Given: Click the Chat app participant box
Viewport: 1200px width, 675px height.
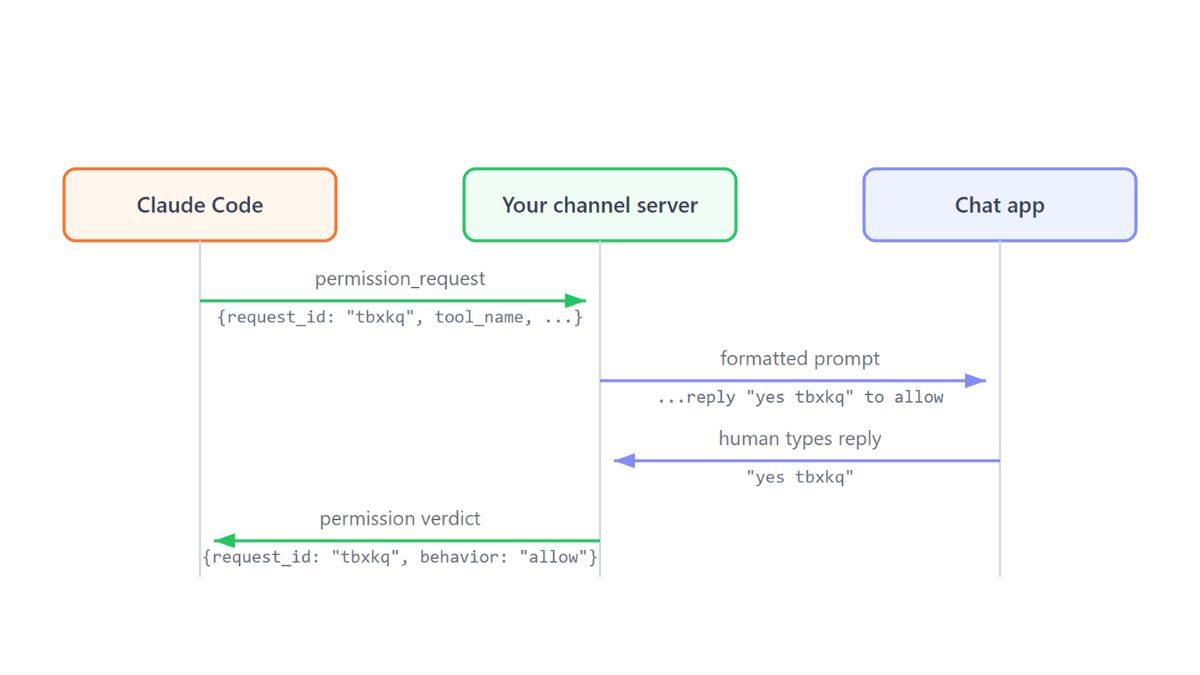Looking at the screenshot, I should pos(1000,205).
